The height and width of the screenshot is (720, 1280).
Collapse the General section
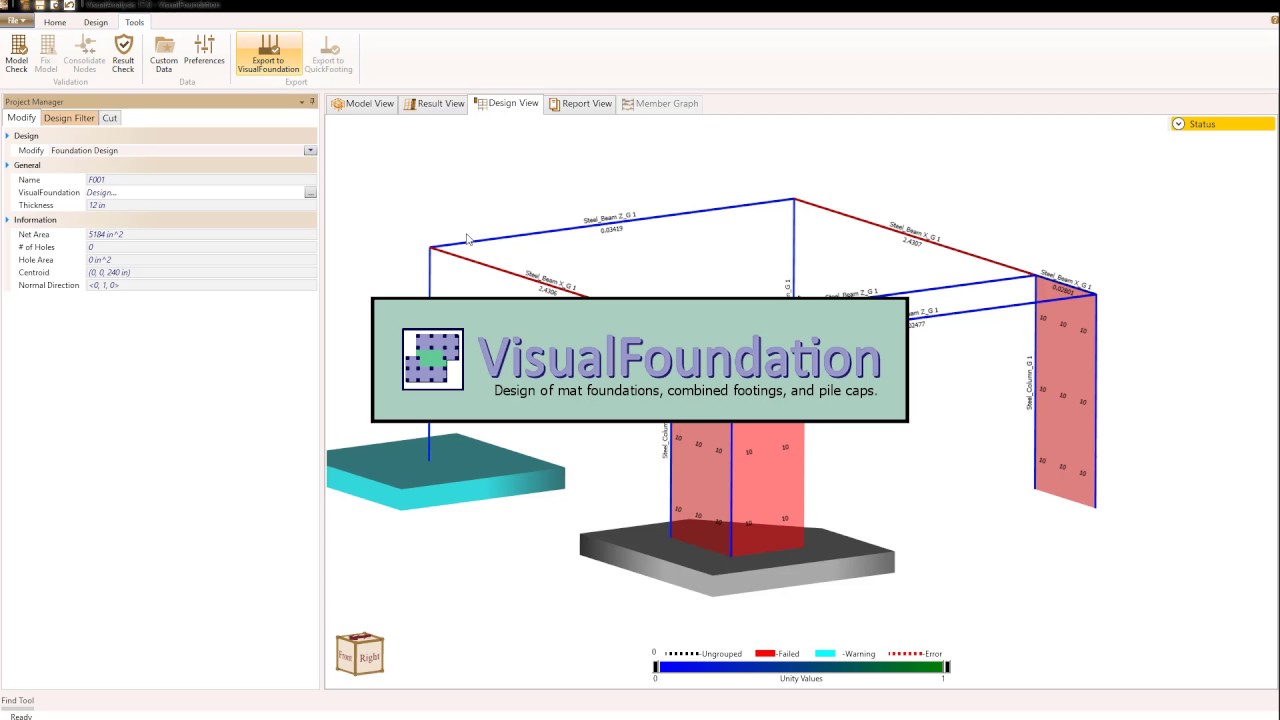[x=8, y=165]
